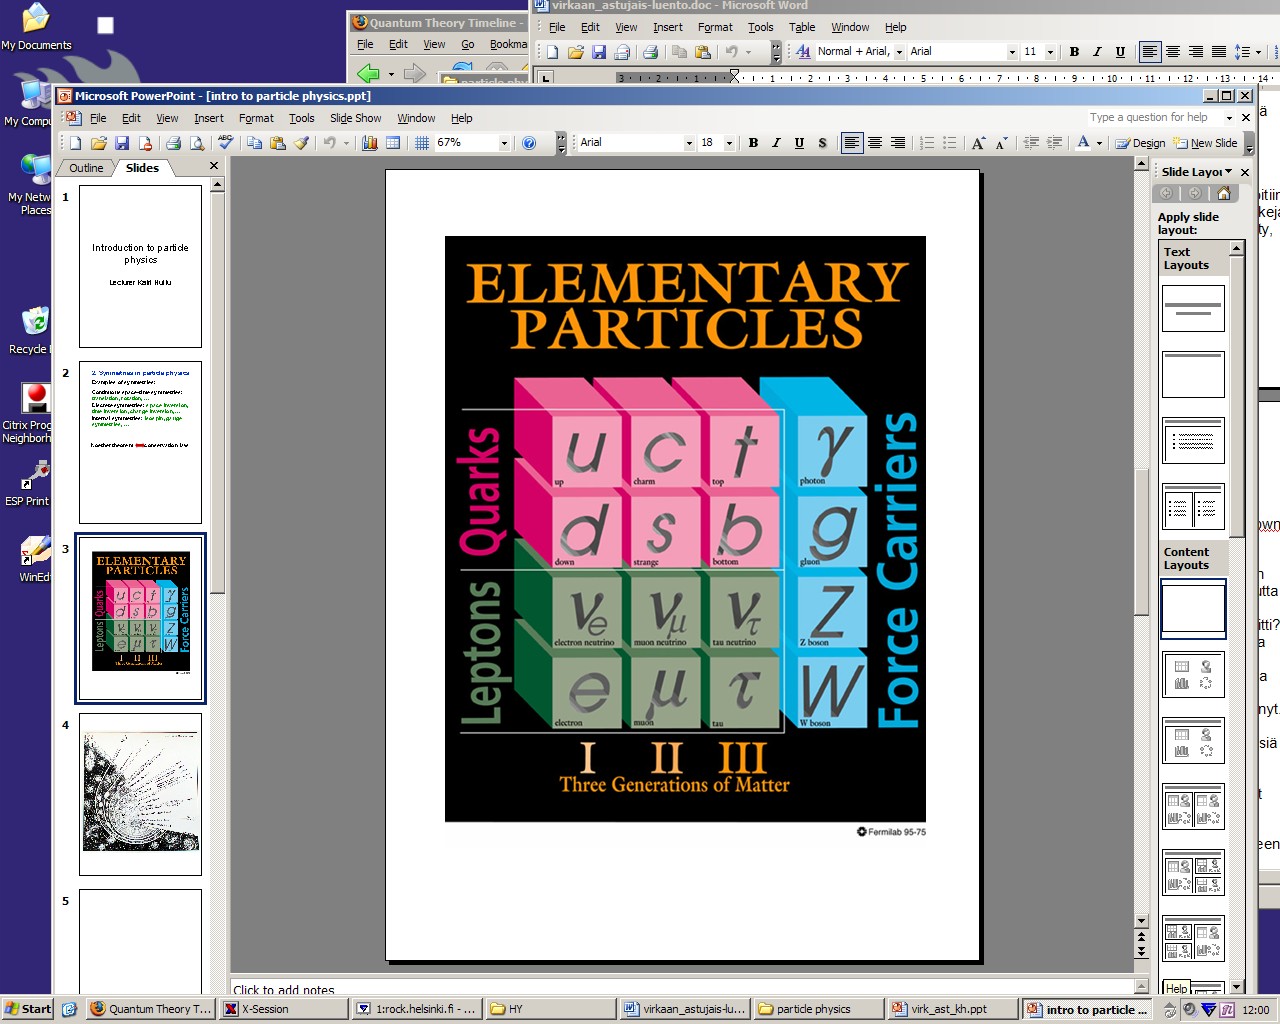Screen dimensions: 1280x1024
Task: Decrease indent in PowerPoint toolbar
Action: tap(1031, 143)
